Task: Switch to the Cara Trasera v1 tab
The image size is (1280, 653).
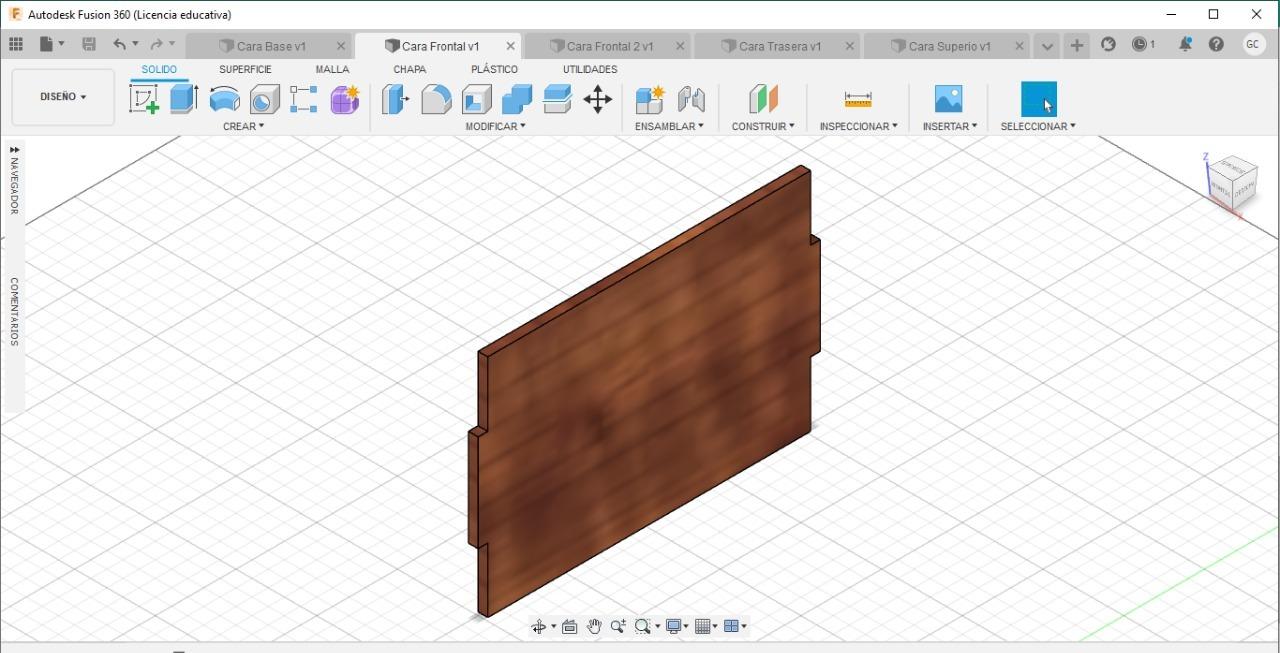Action: point(779,46)
